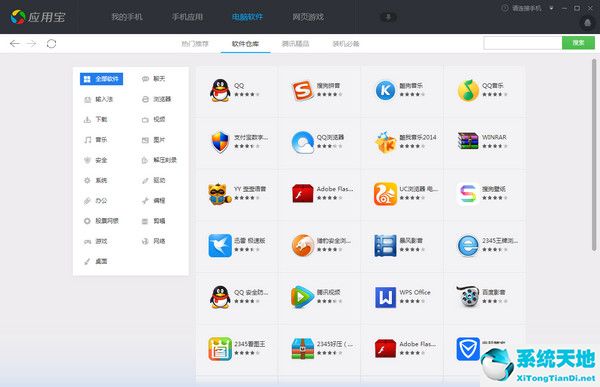Open the QQ app card
Screen dimensions: 600x387
236,90
